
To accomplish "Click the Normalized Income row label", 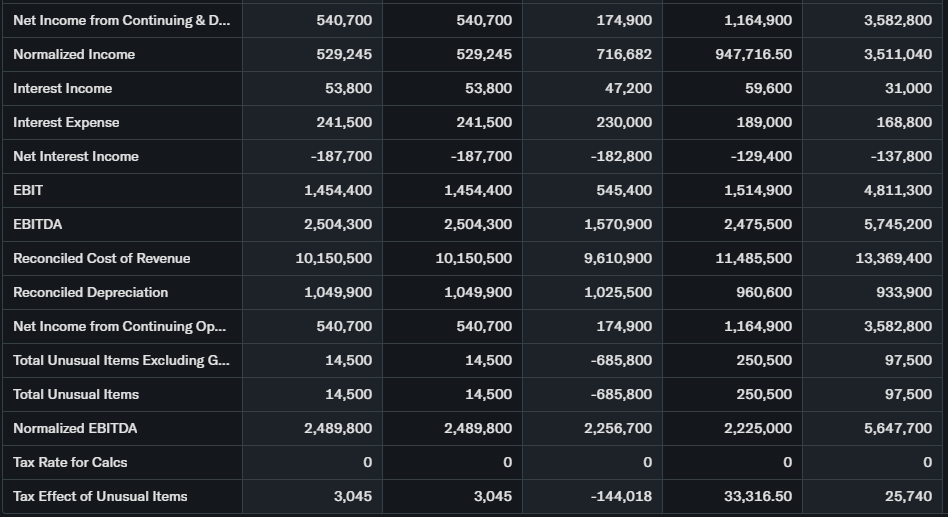I will point(74,54).
